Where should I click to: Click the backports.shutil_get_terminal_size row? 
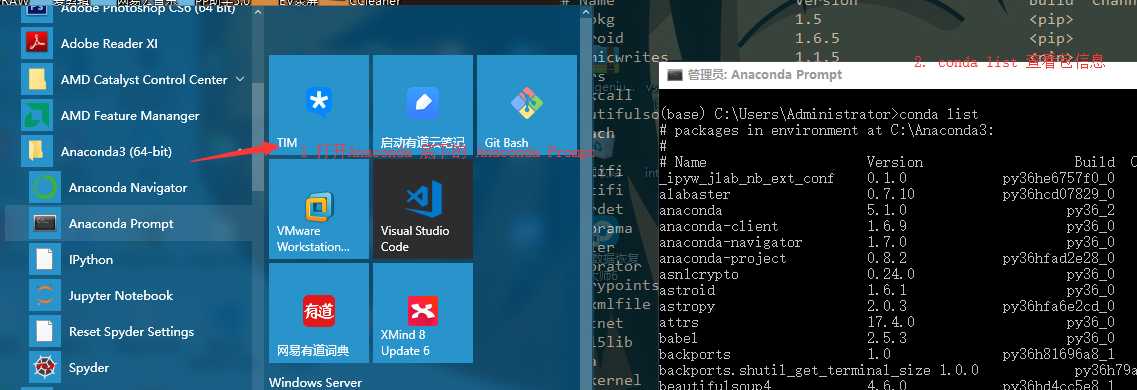pyautogui.click(x=898, y=370)
